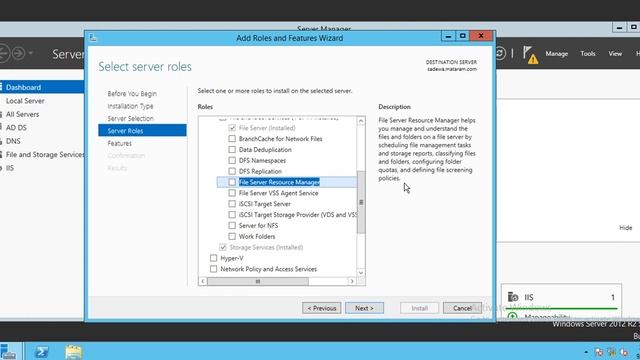Select Dashboard in Server Manager sidebar
The height and width of the screenshot is (360, 640).
[x=42, y=87]
